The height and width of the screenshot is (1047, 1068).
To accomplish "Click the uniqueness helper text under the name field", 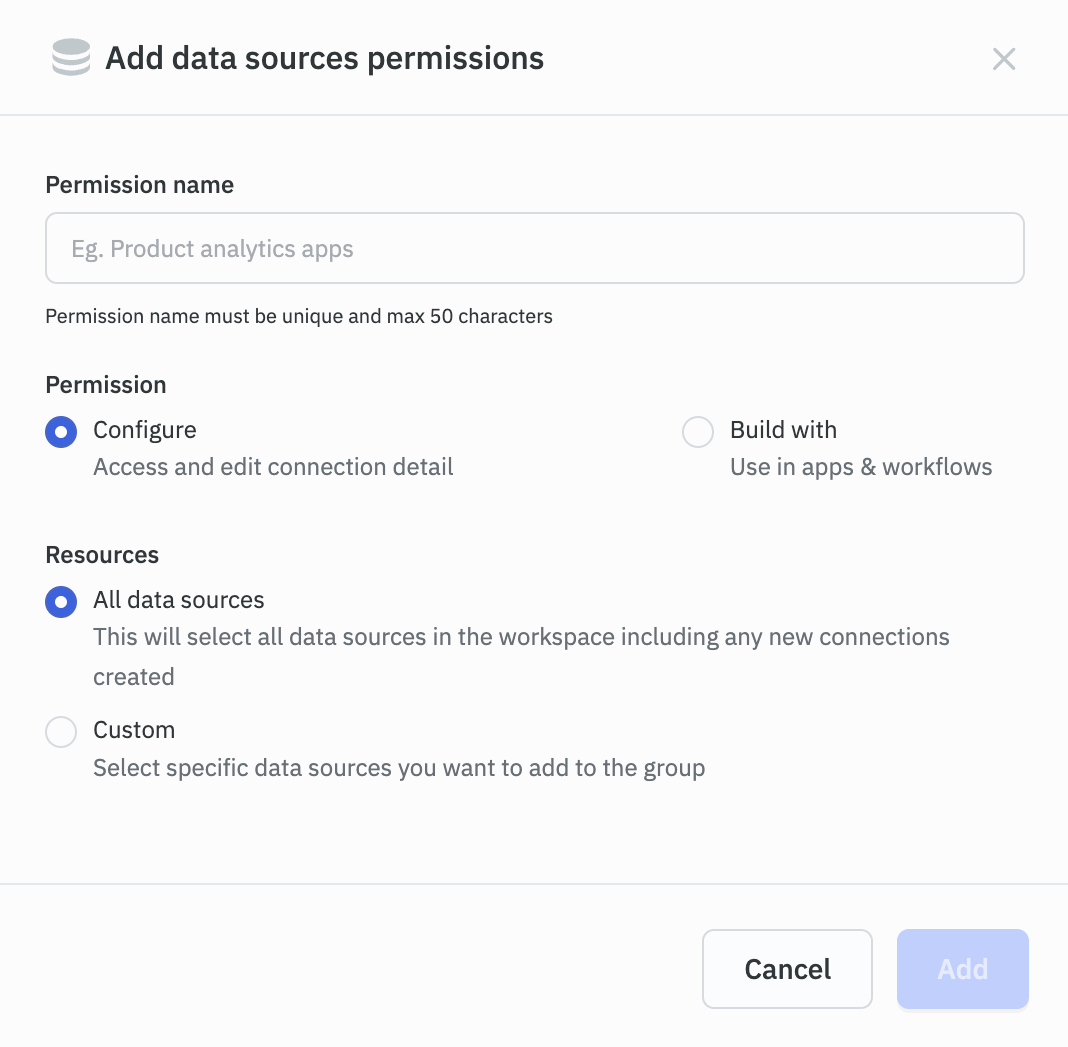I will click(298, 316).
